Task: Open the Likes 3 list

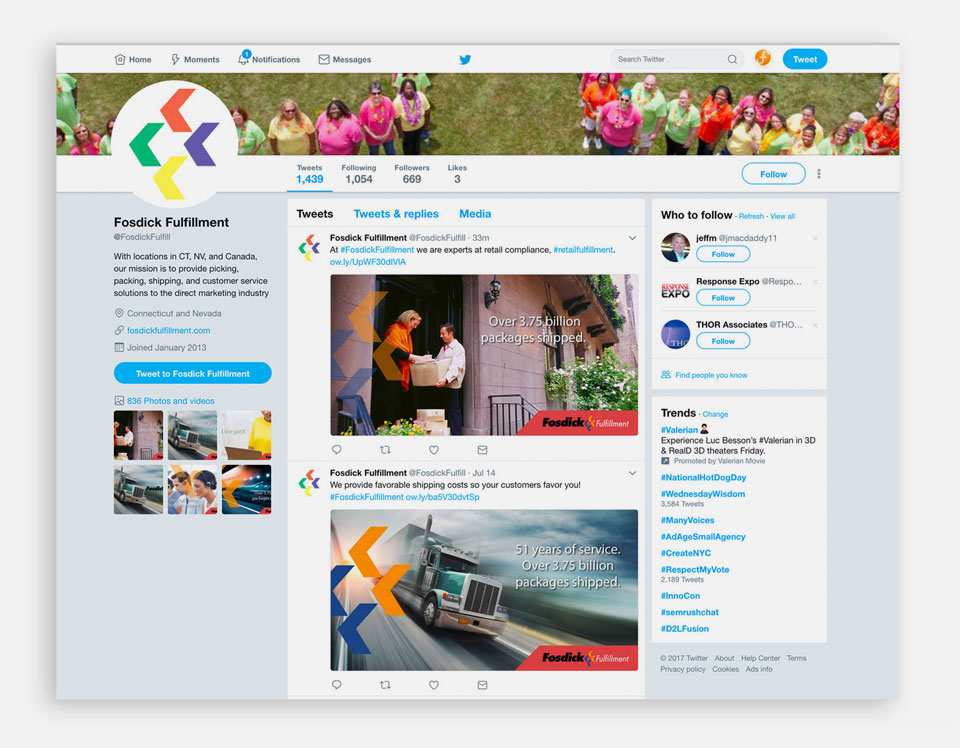Action: pos(457,174)
